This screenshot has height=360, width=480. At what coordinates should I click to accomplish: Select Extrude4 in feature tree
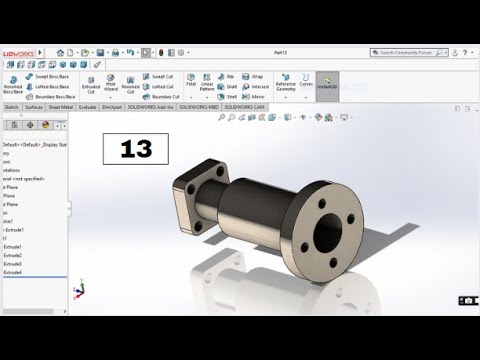(x=13, y=272)
